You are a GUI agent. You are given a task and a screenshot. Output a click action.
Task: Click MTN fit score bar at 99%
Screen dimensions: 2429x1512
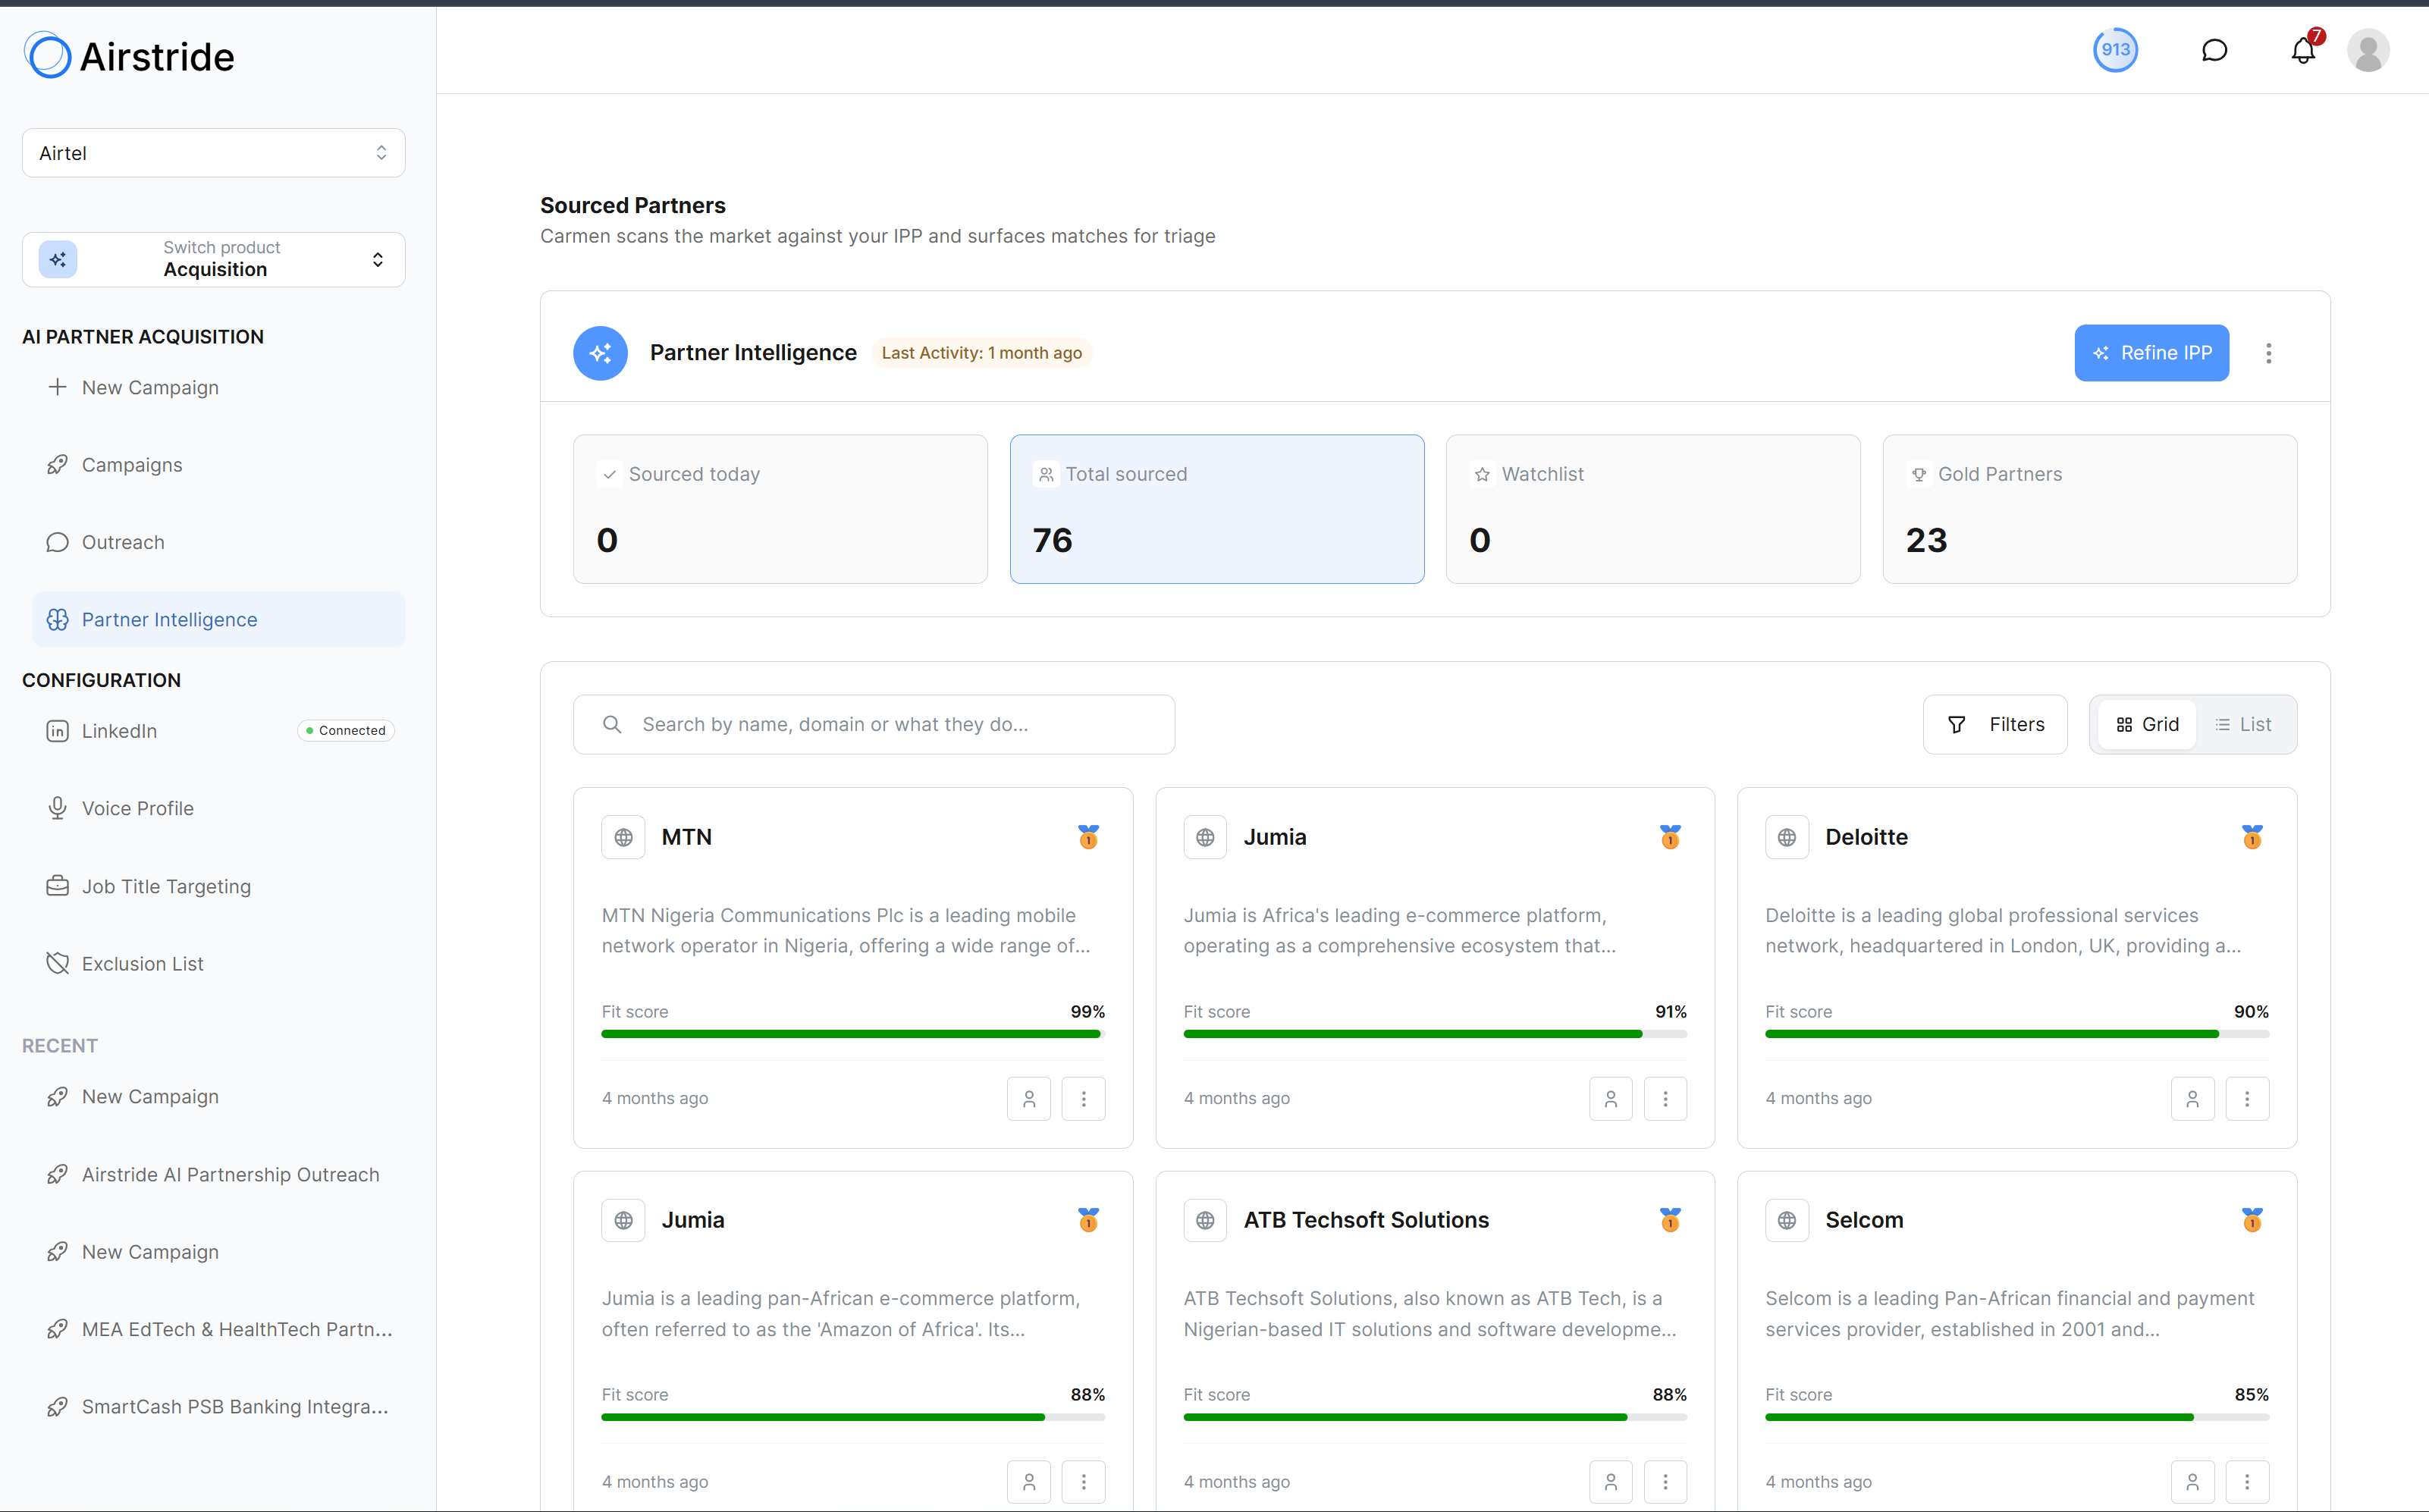[853, 1034]
